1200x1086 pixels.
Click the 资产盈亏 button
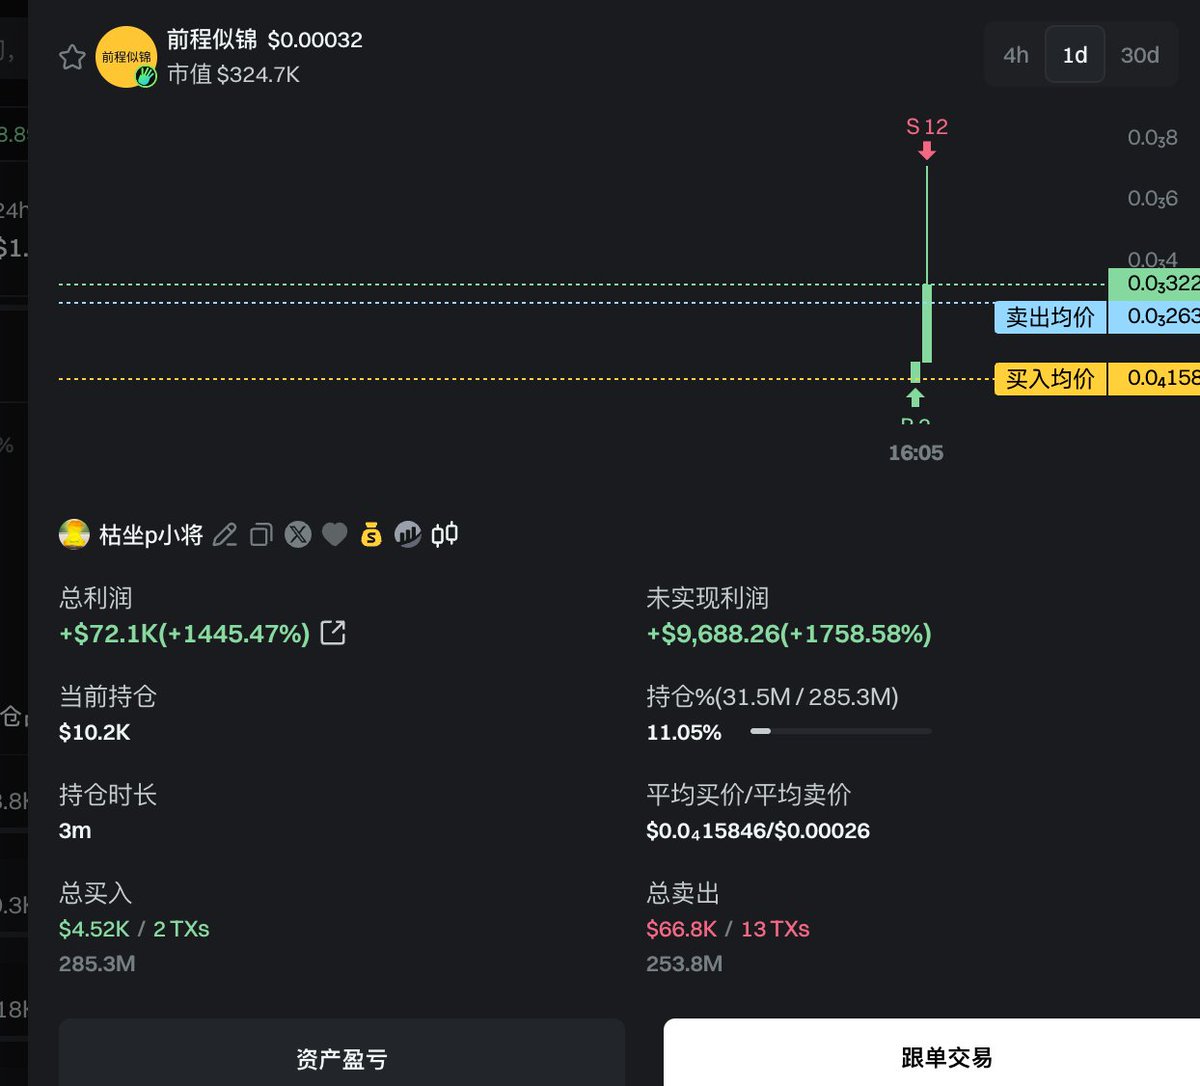(x=342, y=1055)
